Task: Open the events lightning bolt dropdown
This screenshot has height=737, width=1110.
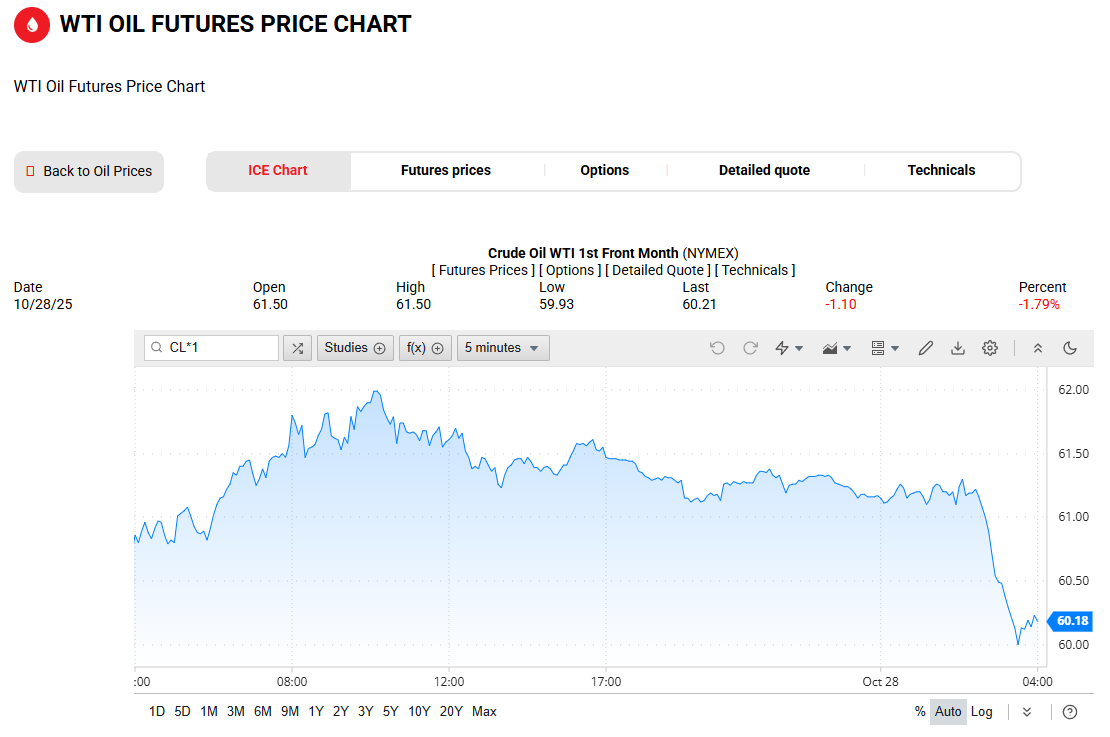Action: point(790,348)
